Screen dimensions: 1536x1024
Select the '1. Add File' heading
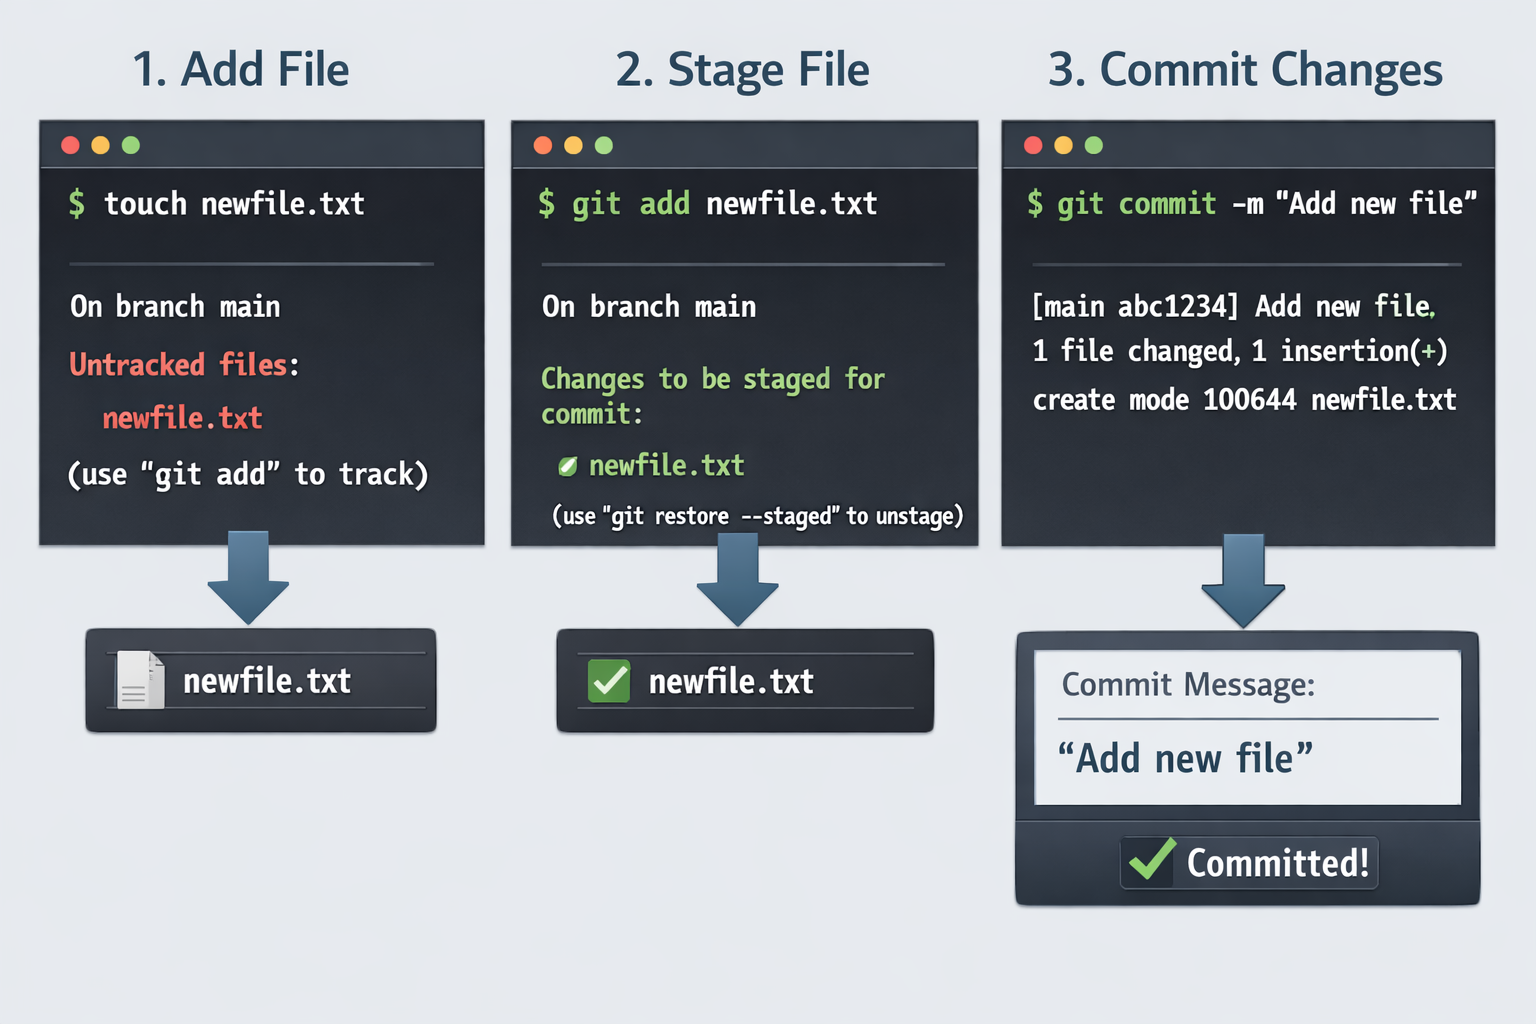tap(241, 70)
